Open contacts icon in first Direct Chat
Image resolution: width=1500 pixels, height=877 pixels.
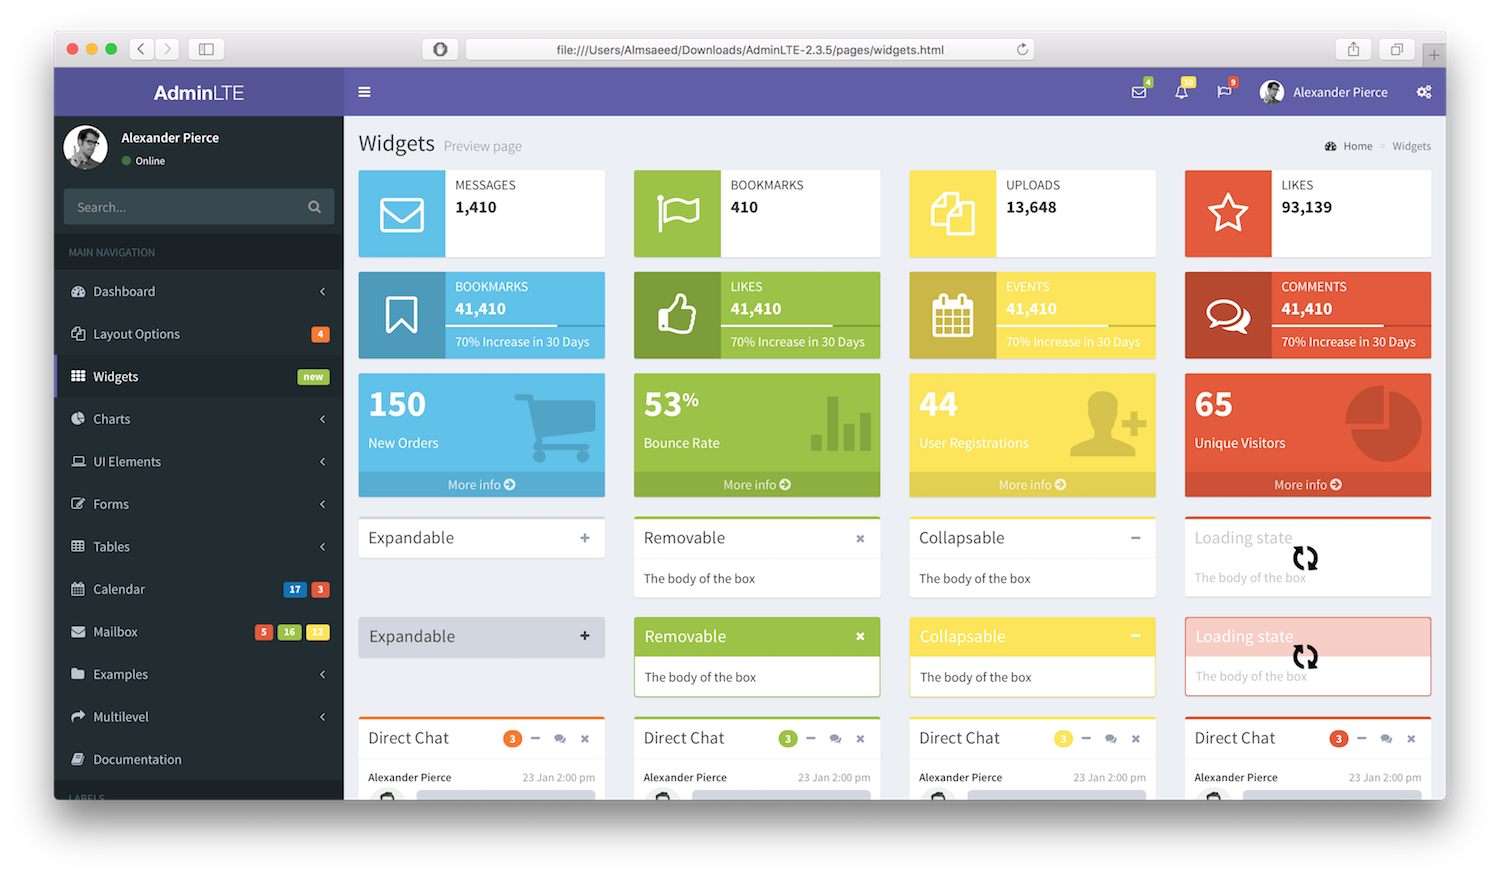click(560, 739)
